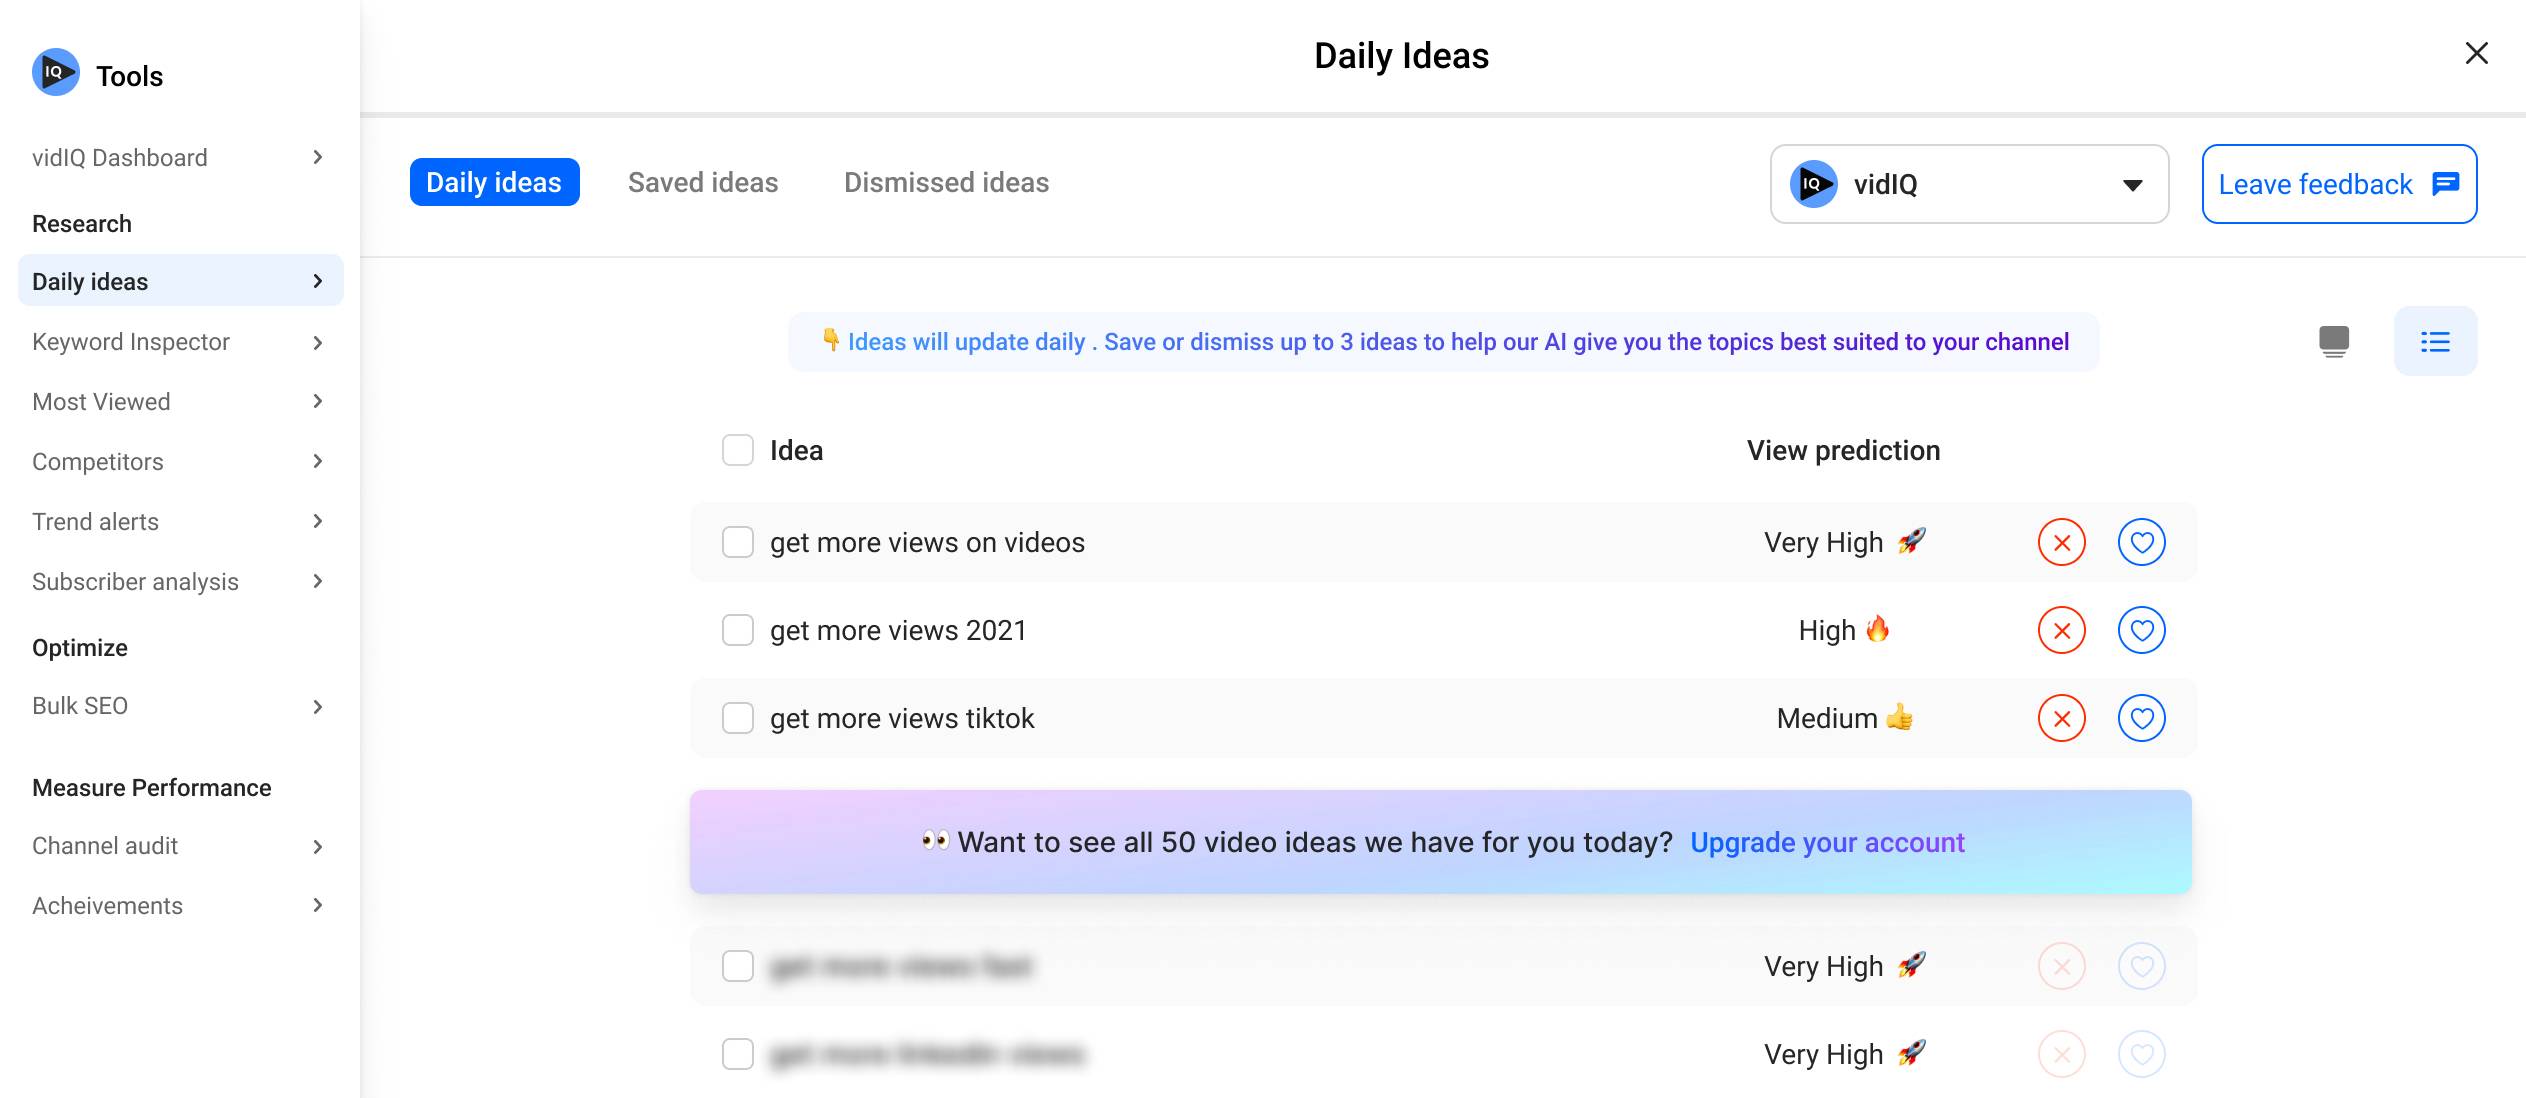Save 'get more views on videos' with heart
The image size is (2526, 1098).
click(2141, 542)
